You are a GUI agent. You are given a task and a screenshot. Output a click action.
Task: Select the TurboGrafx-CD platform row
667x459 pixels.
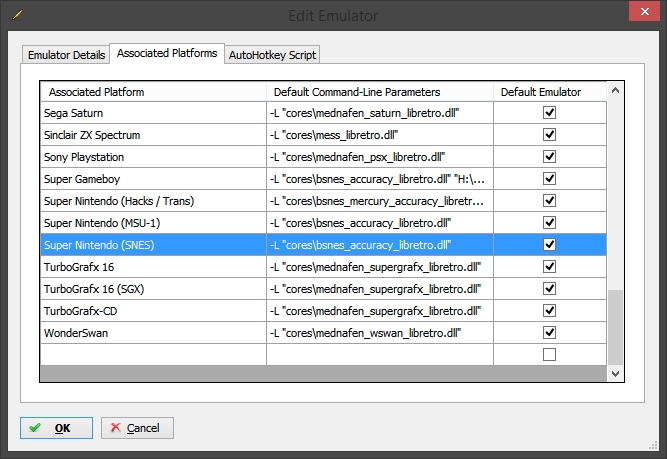coord(153,311)
